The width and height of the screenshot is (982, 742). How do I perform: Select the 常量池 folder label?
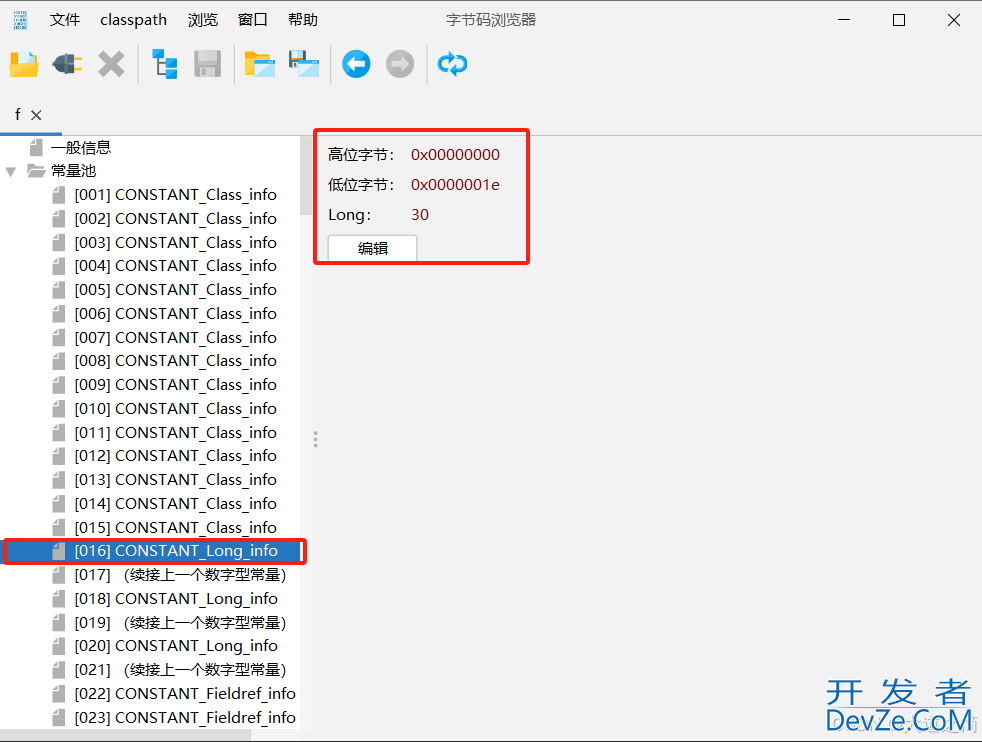pyautogui.click(x=73, y=171)
